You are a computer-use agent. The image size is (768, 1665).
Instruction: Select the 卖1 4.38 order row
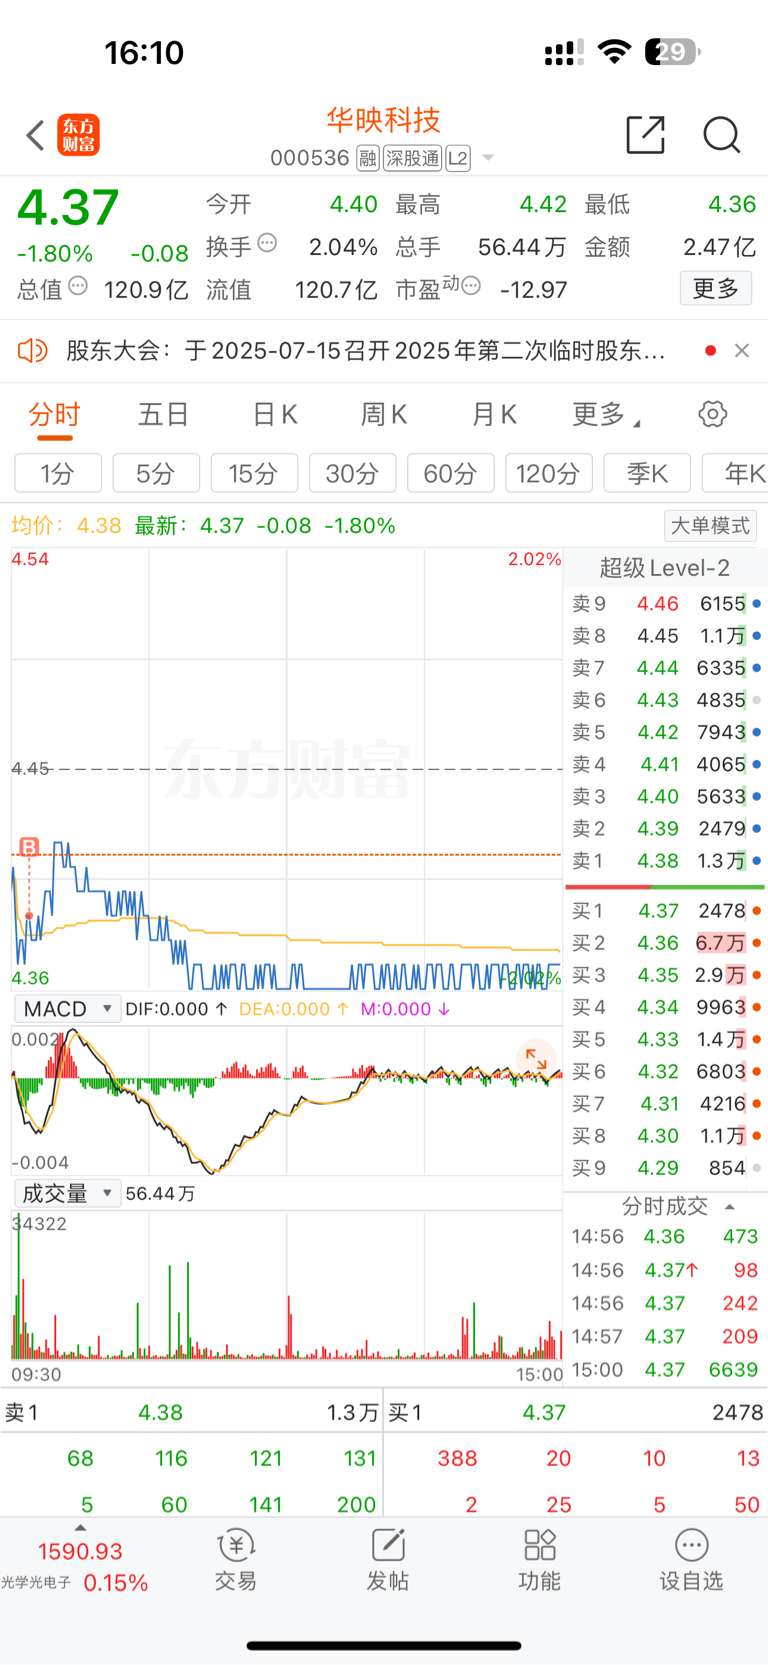click(x=666, y=860)
